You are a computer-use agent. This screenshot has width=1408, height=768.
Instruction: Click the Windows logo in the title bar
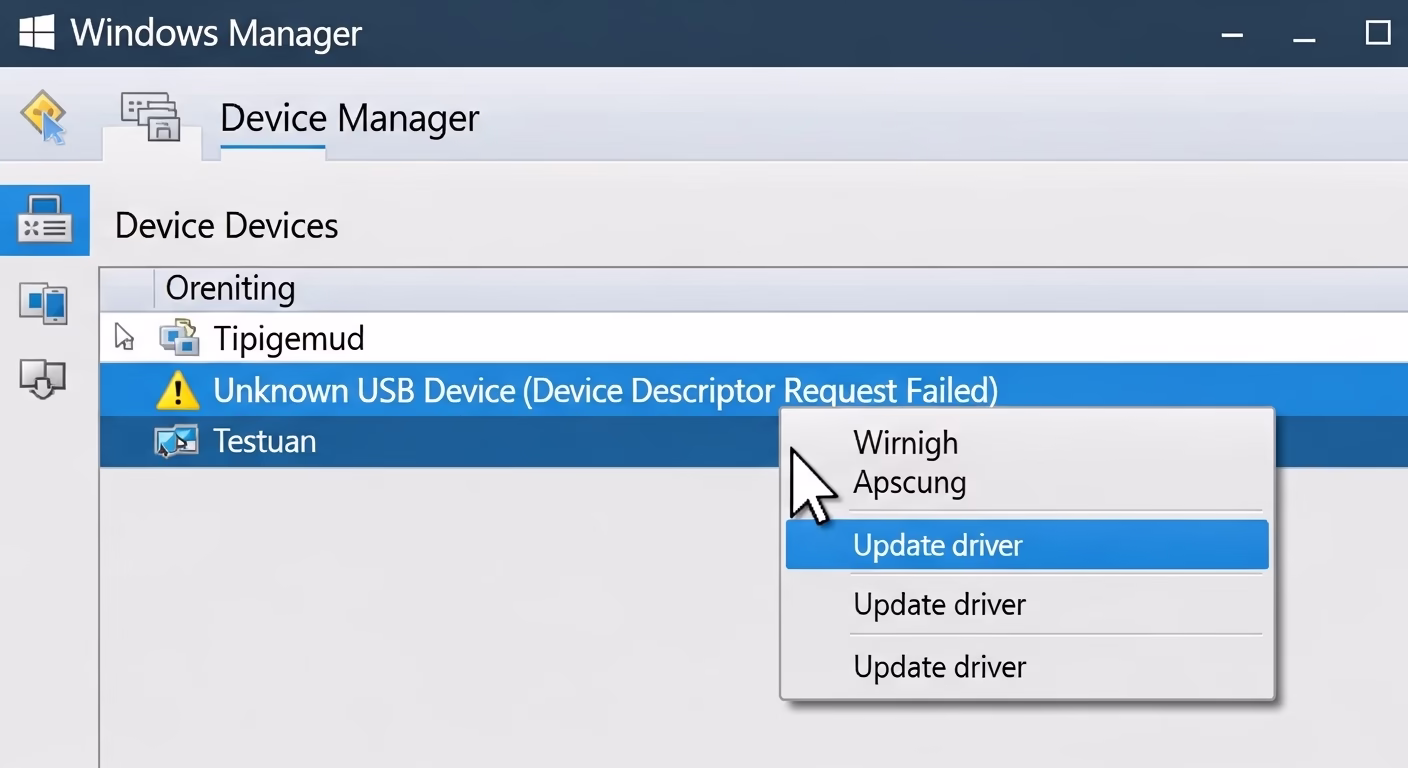point(36,32)
